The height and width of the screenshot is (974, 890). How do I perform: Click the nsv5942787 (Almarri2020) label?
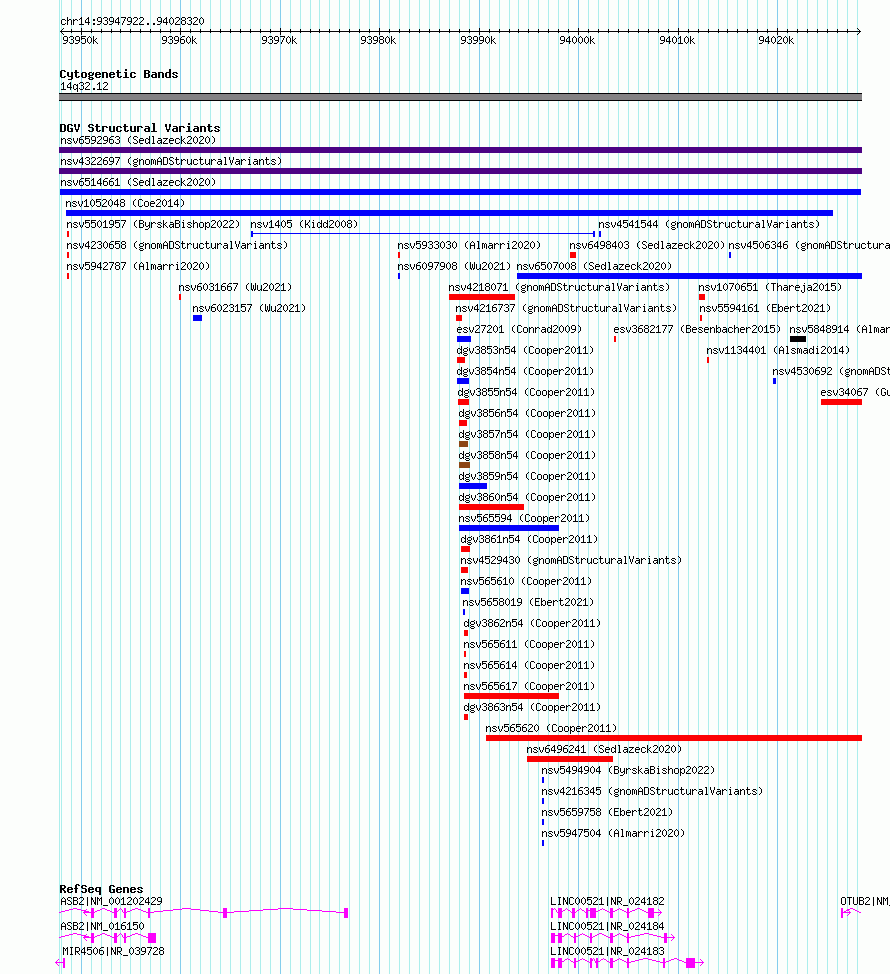pyautogui.click(x=138, y=266)
